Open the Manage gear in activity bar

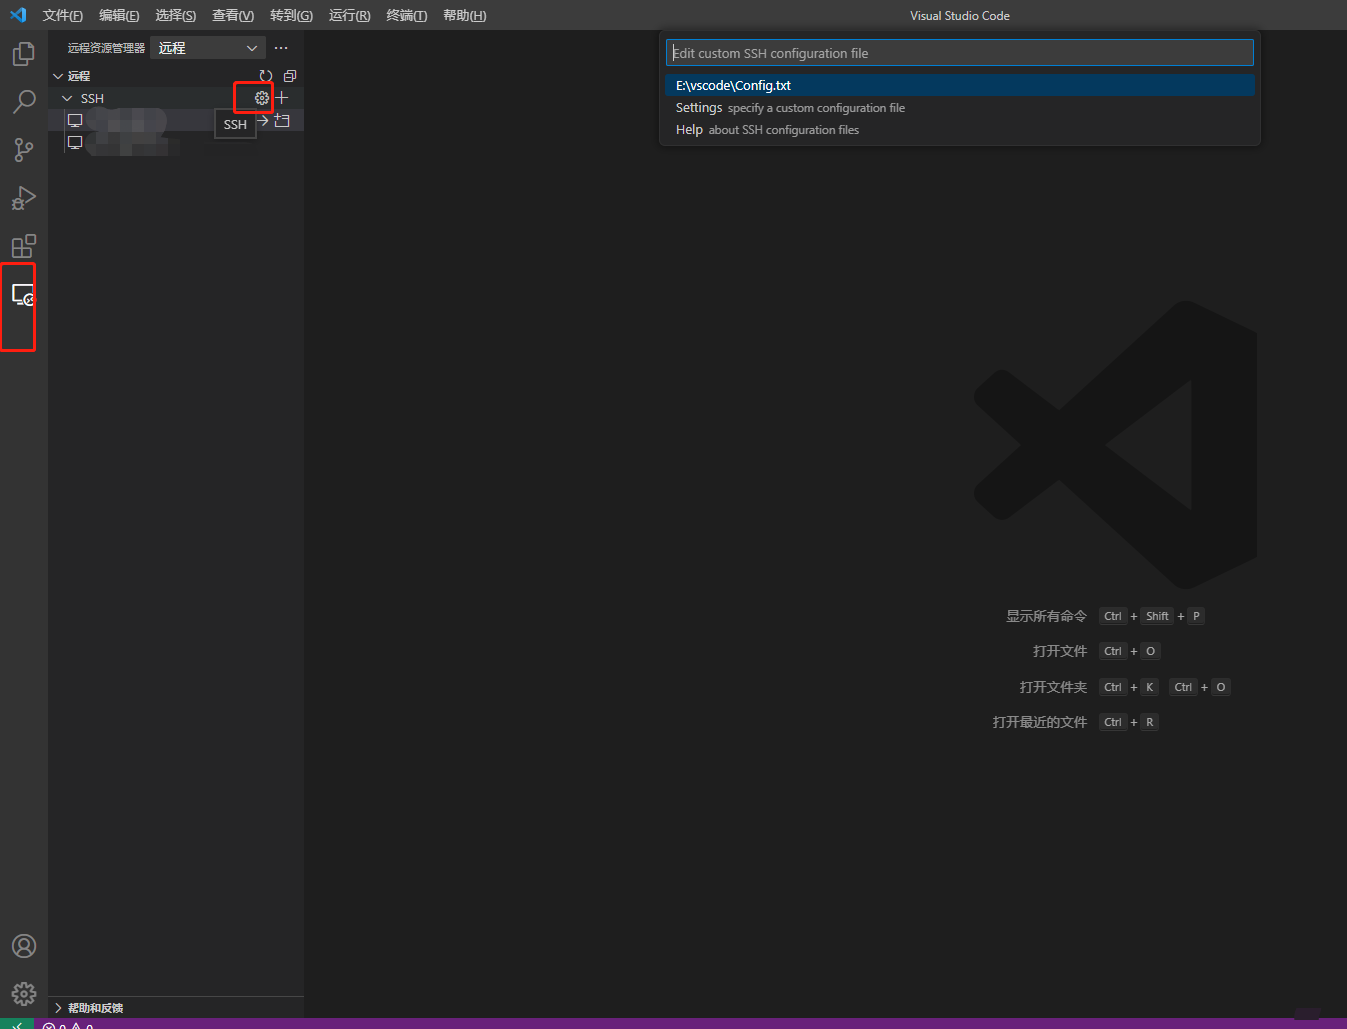(24, 994)
